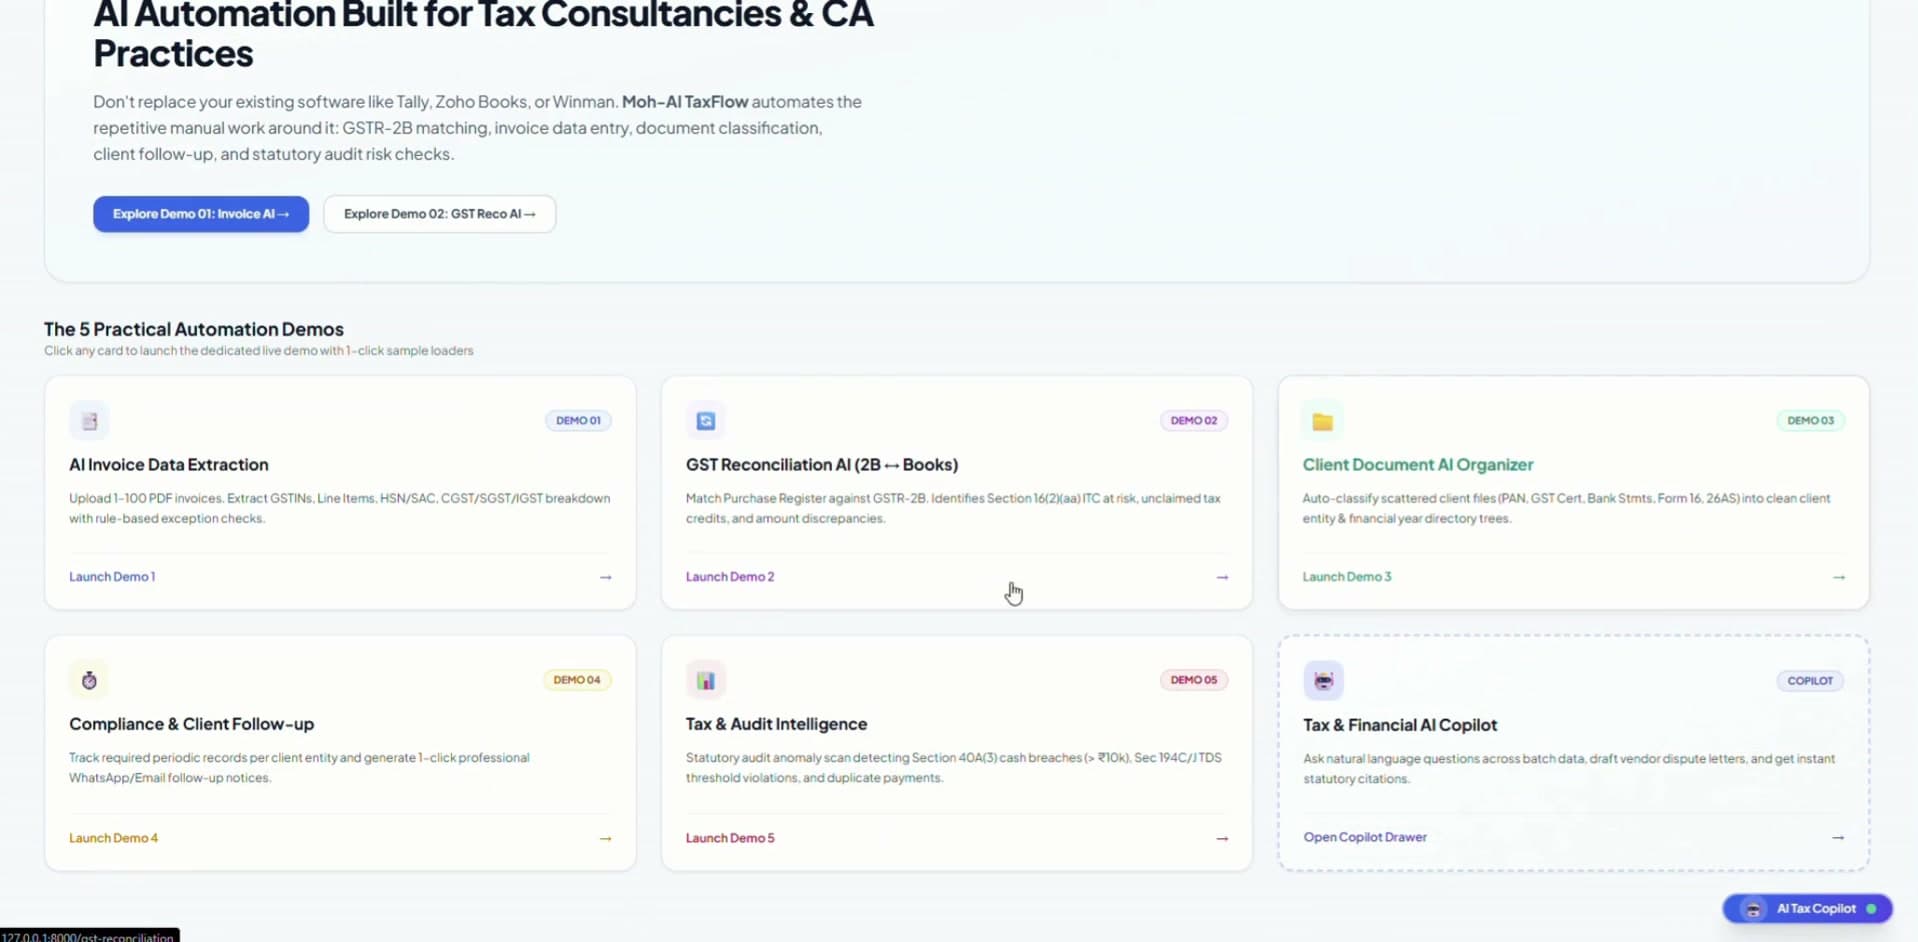Follow the Launch Demo 4 link

click(x=114, y=838)
